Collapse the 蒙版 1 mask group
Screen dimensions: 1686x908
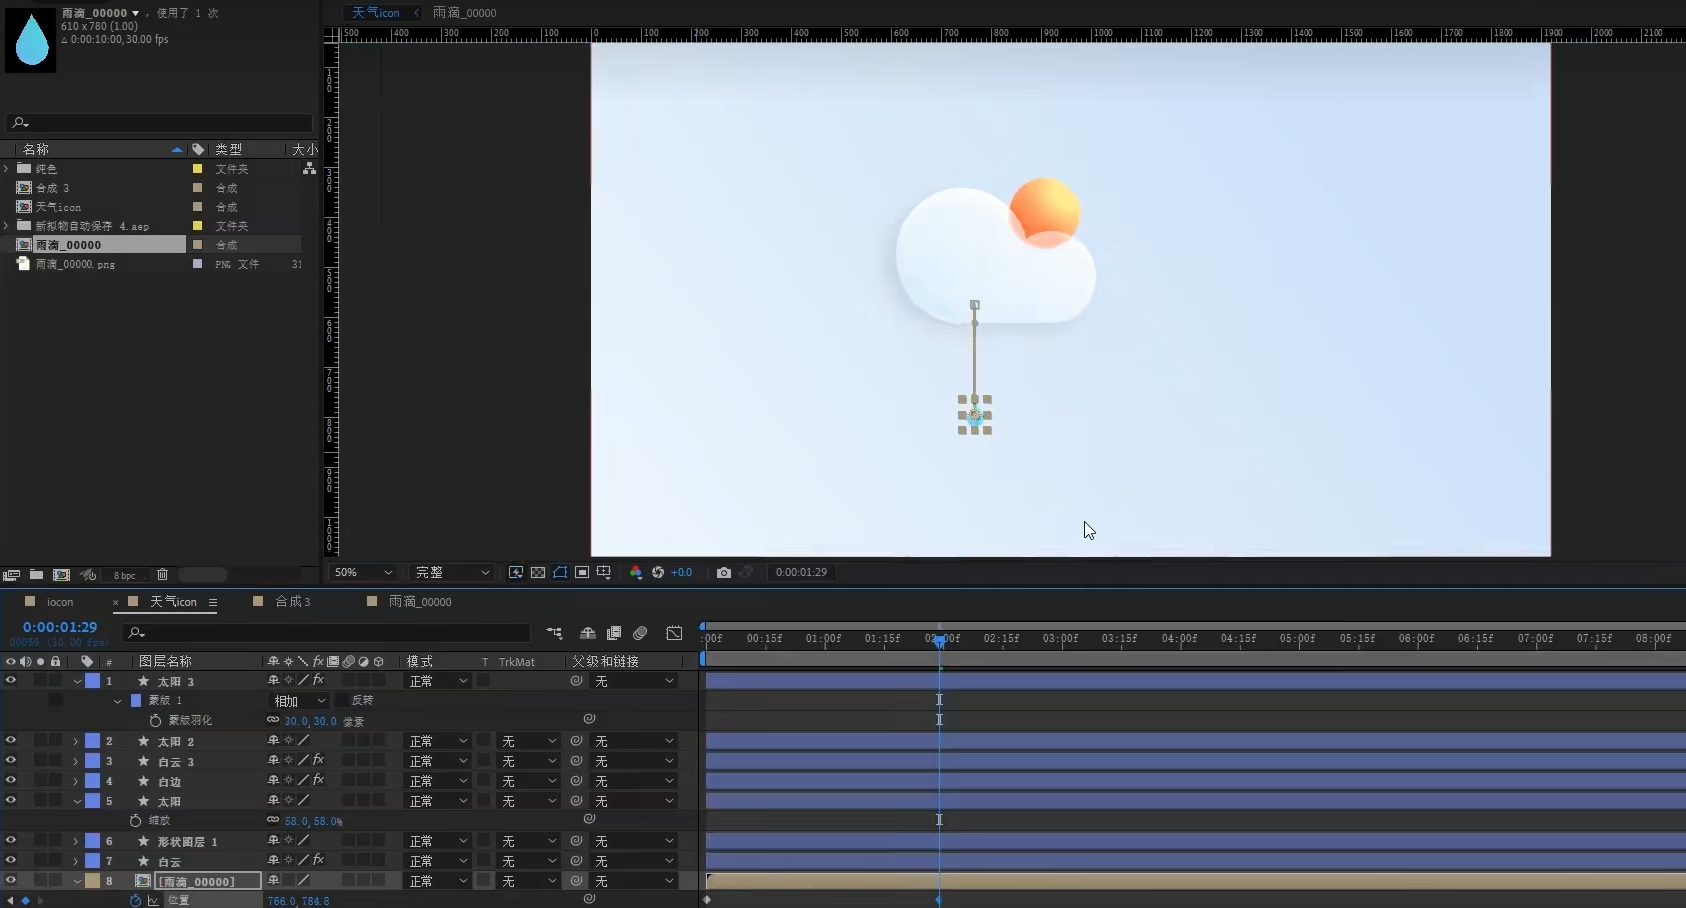point(117,701)
